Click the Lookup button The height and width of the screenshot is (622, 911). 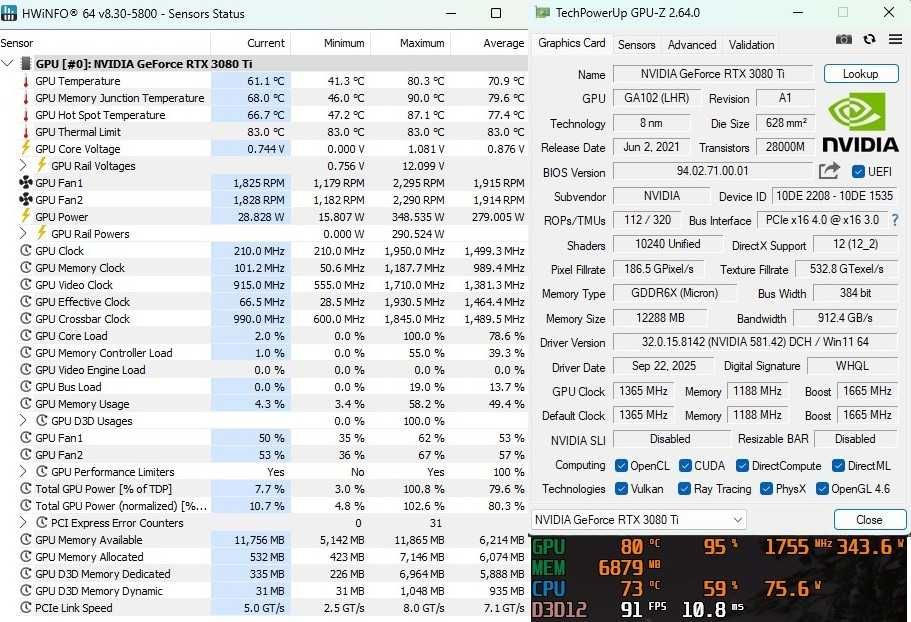(860, 74)
